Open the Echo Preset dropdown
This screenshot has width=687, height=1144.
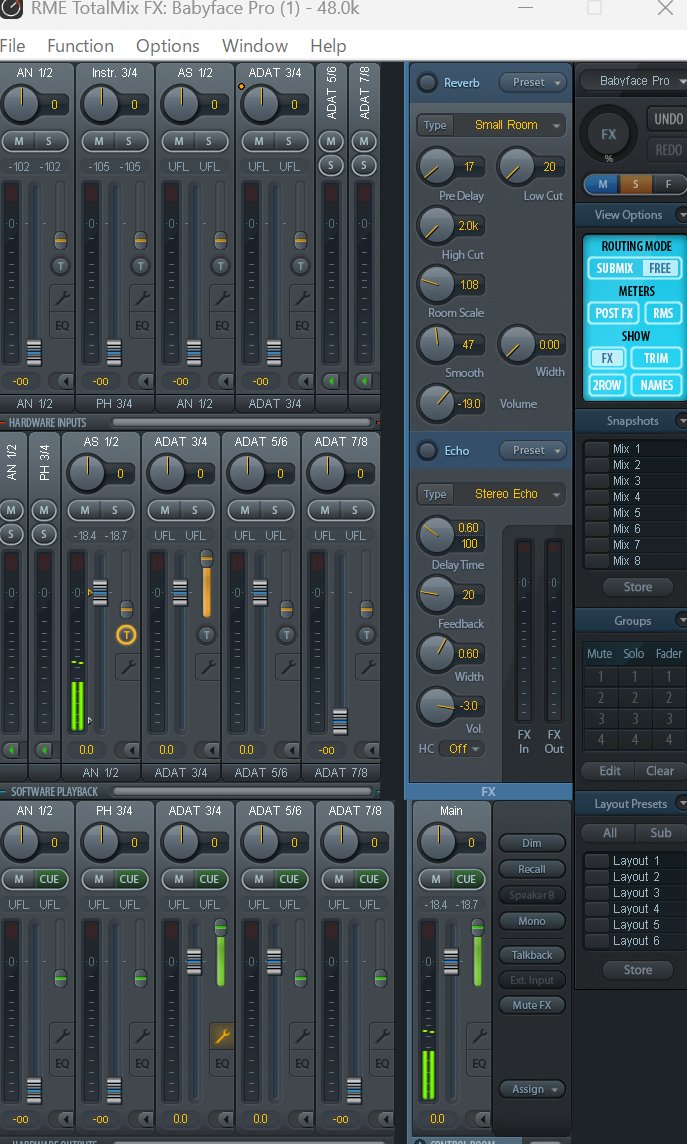(x=534, y=450)
